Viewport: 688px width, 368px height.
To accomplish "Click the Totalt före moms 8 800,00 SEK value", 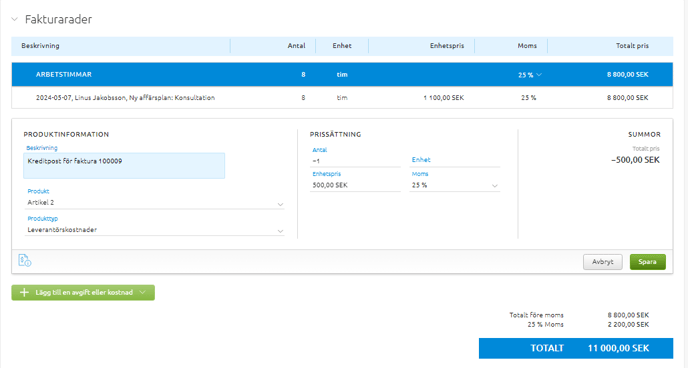I will point(628,315).
